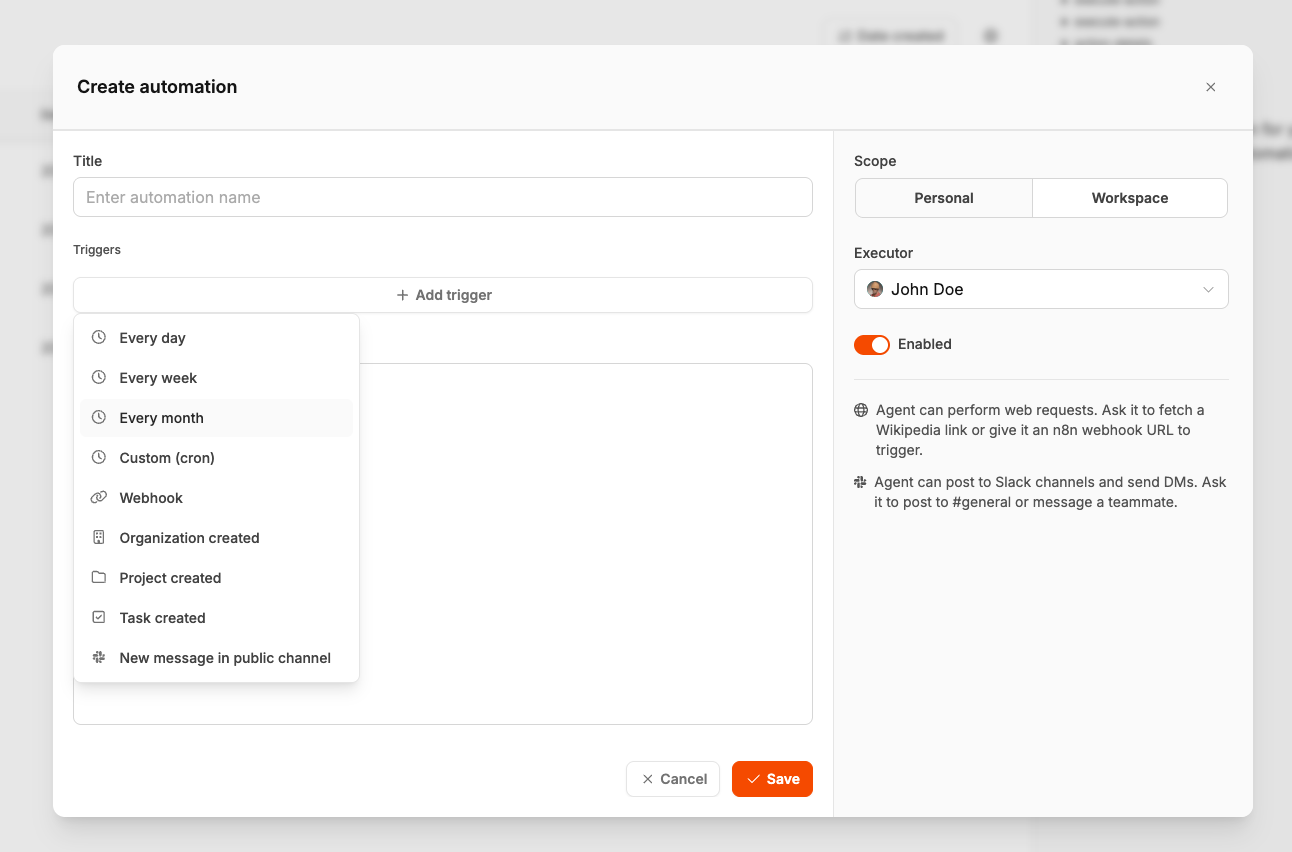Click the Slack icon for New message
The width and height of the screenshot is (1292, 852).
pyautogui.click(x=99, y=658)
